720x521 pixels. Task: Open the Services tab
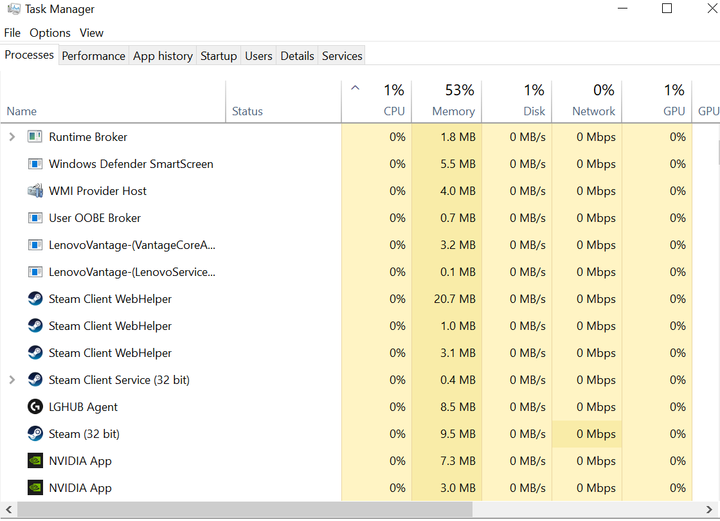coord(342,56)
